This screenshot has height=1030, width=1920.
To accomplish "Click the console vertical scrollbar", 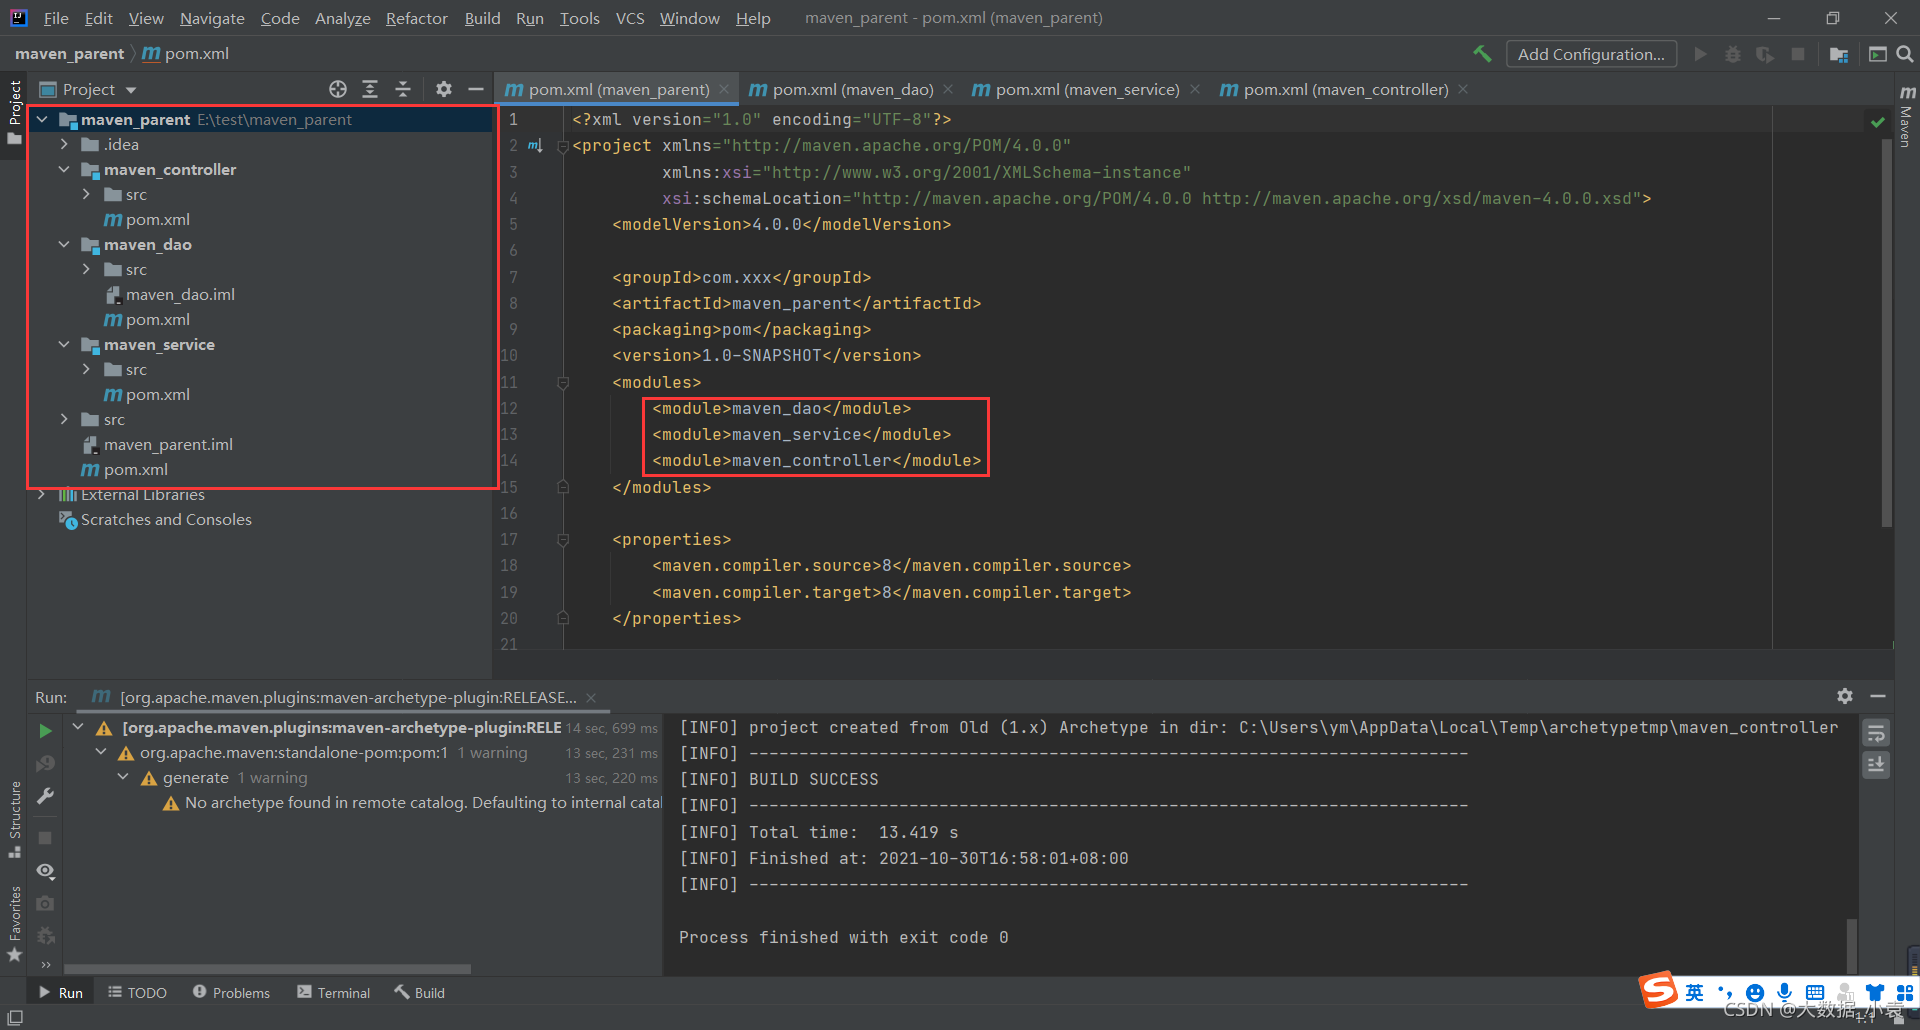I will coord(1852,945).
